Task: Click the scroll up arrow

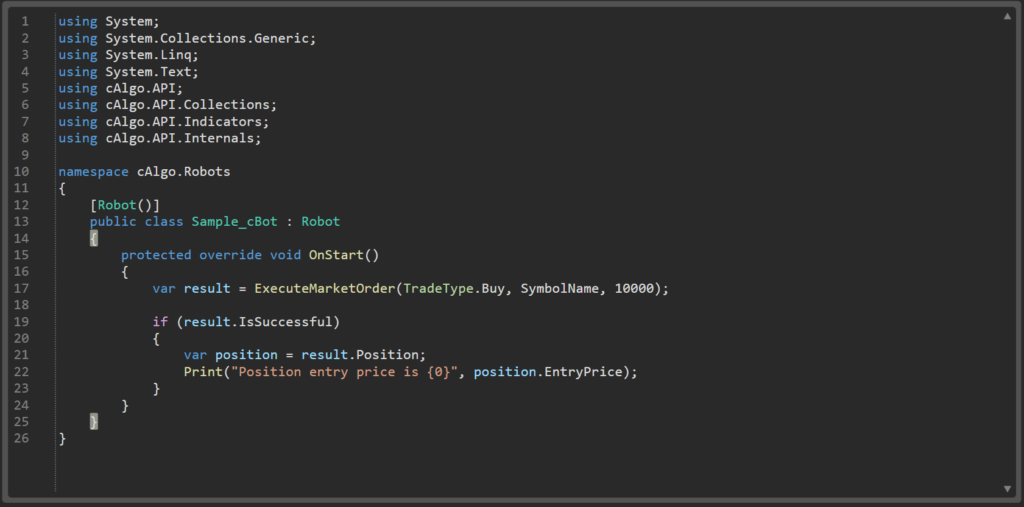Action: (1007, 17)
